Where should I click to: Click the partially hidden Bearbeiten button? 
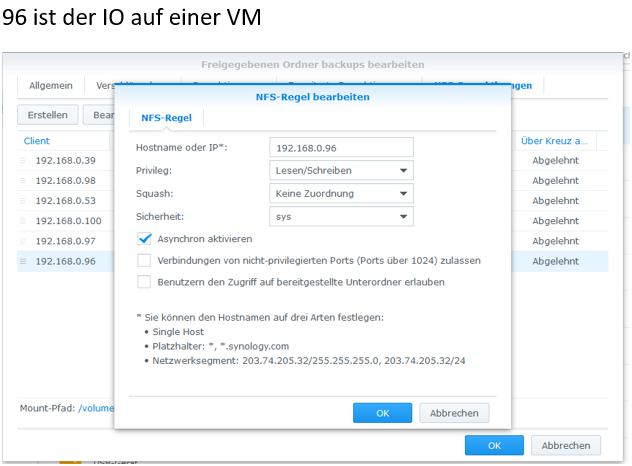pyautogui.click(x=99, y=115)
